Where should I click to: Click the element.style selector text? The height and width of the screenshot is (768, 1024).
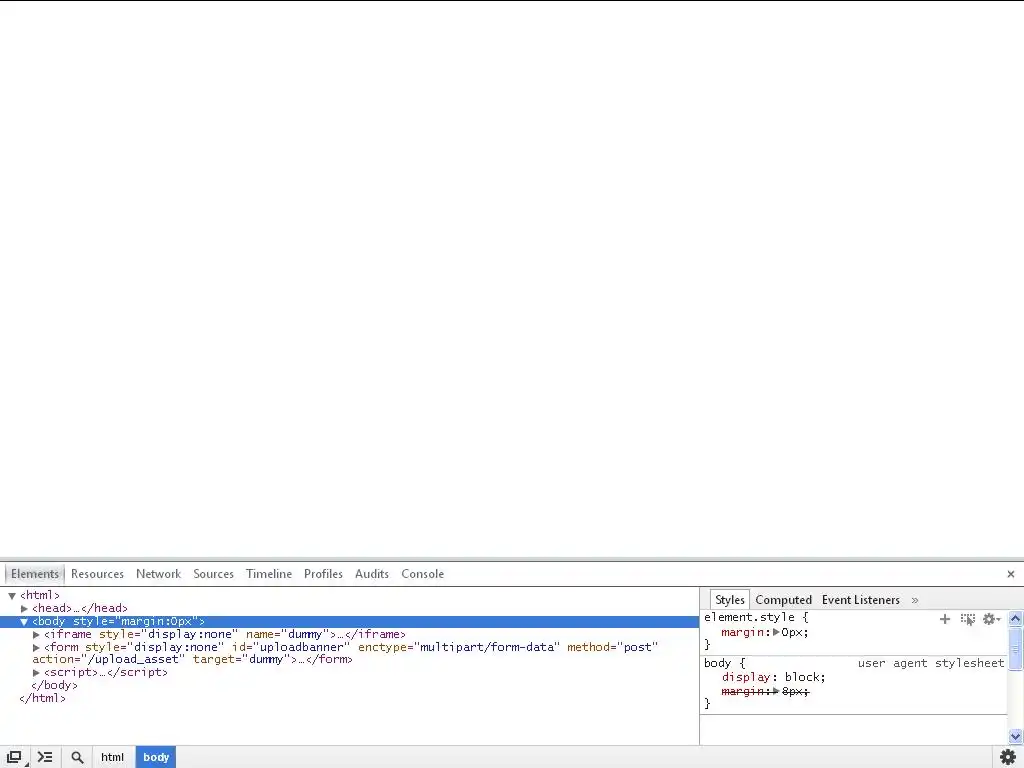pyautogui.click(x=749, y=617)
